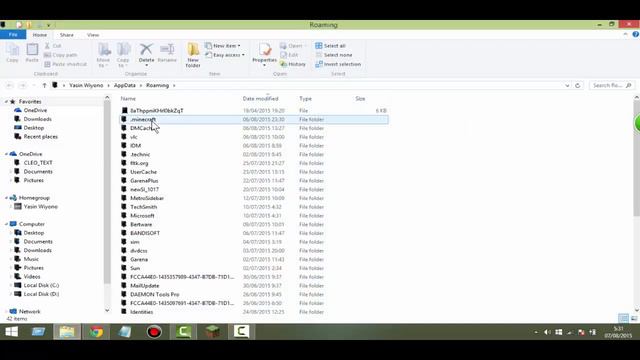Viewport: 640px width, 360px height.
Task: Click the Forward navigation arrow
Action: 22,85
